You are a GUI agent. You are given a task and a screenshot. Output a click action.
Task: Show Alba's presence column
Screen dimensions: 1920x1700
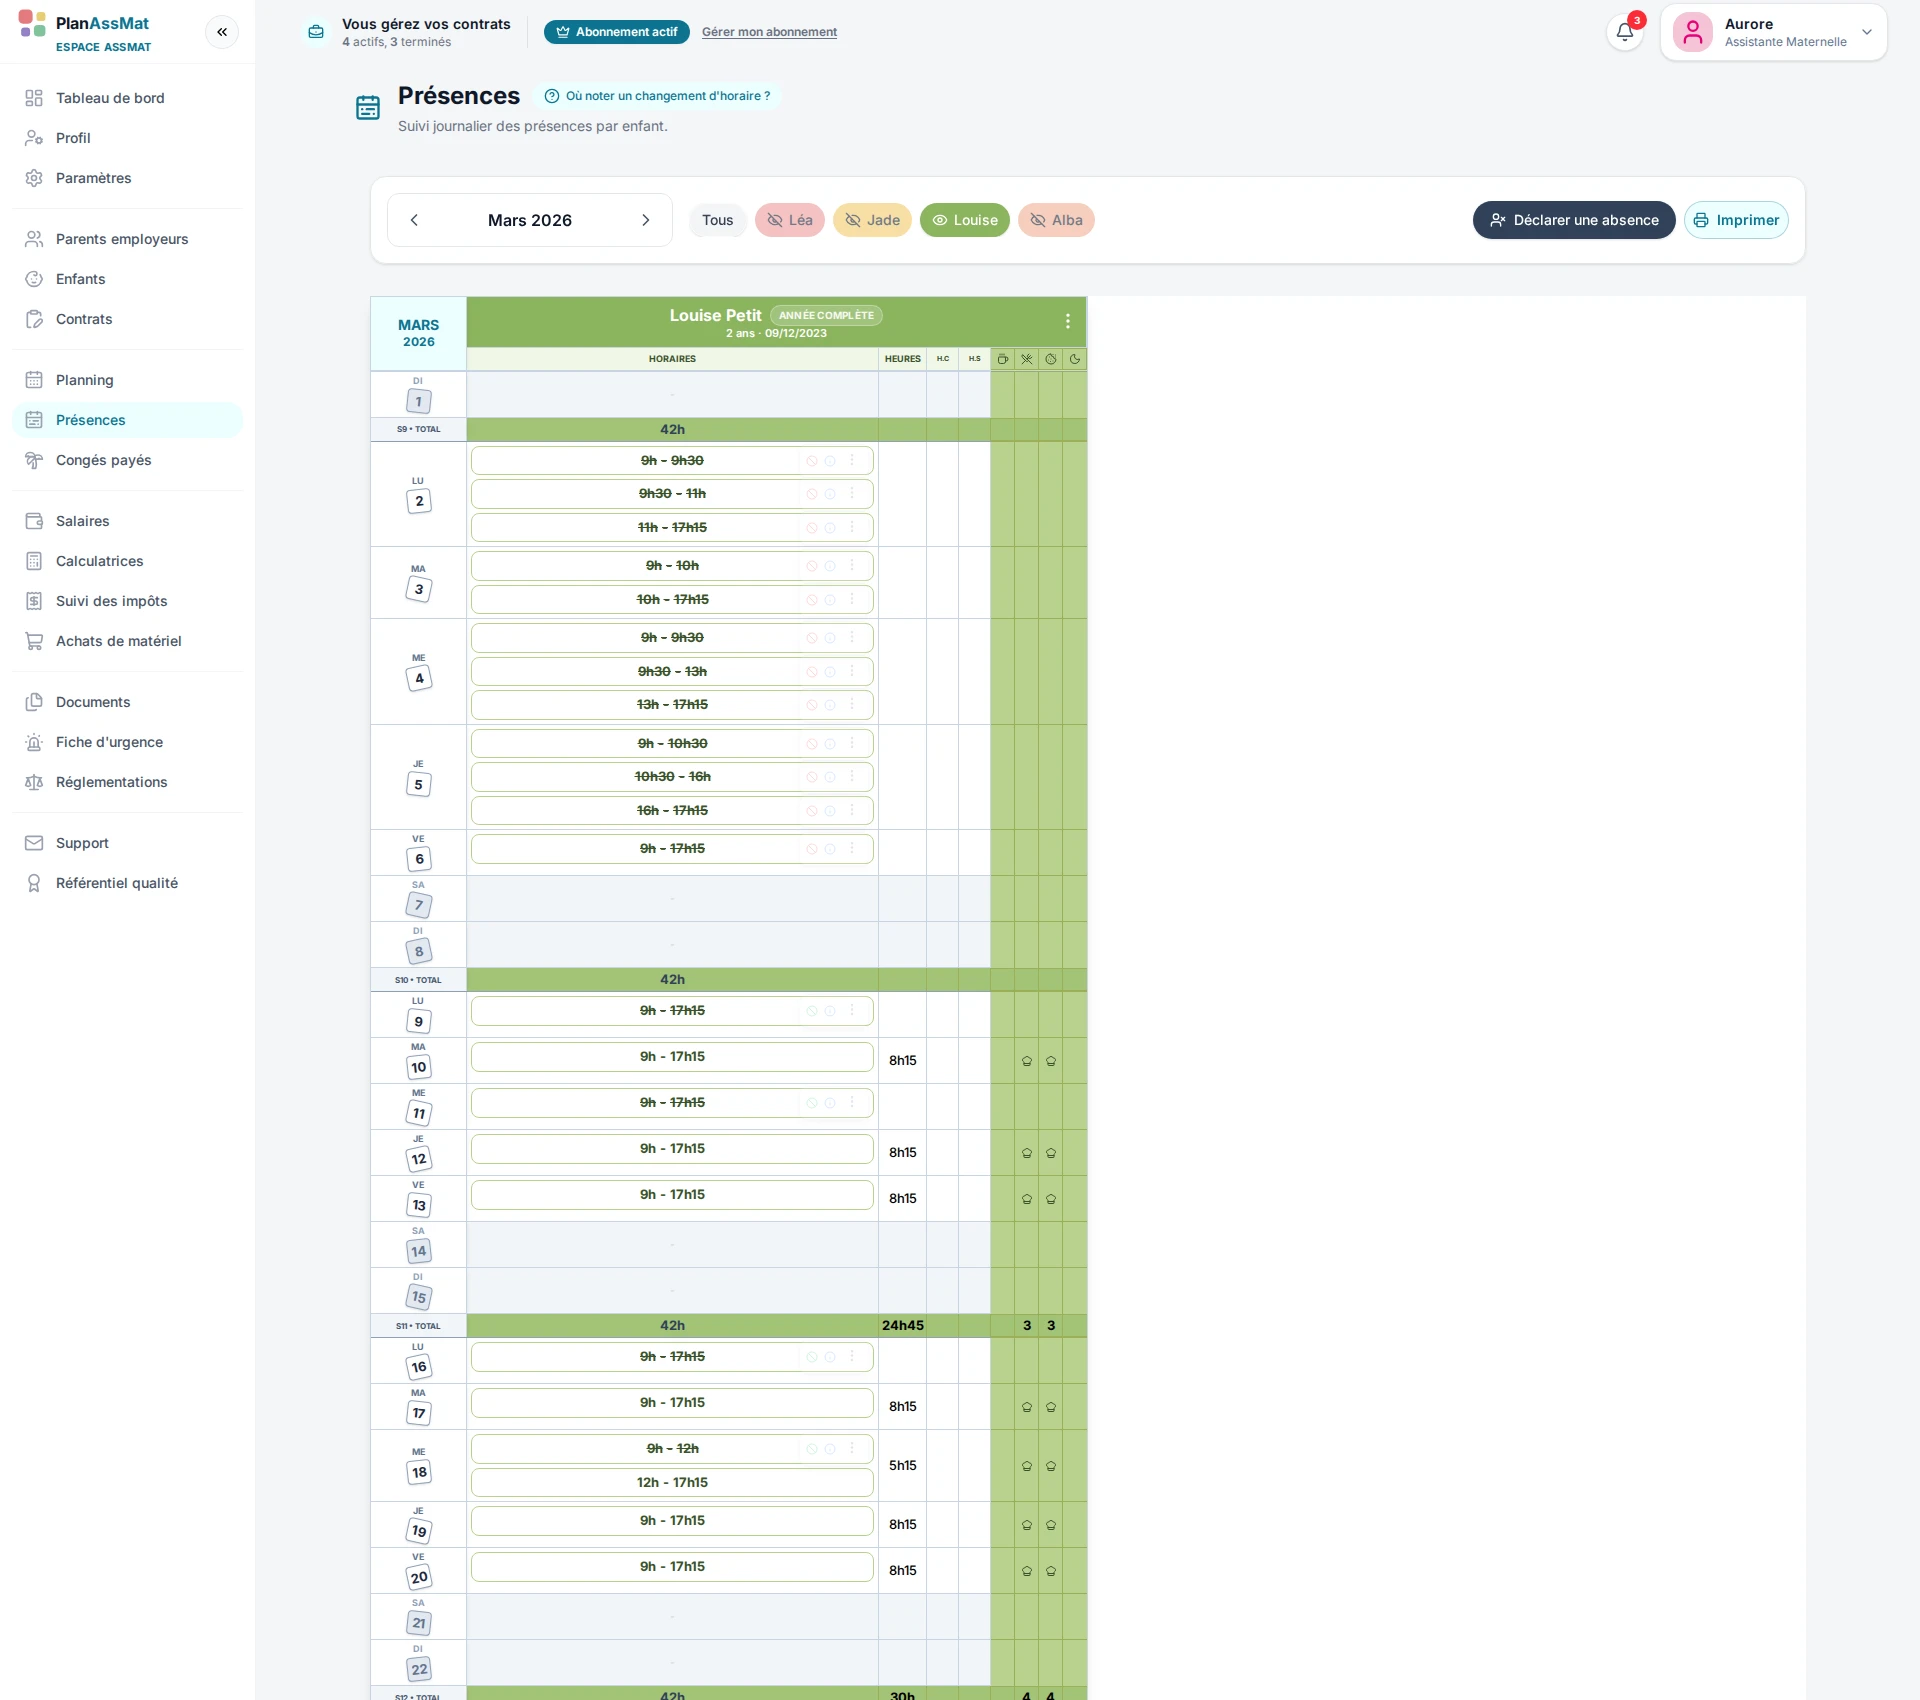coord(1056,220)
